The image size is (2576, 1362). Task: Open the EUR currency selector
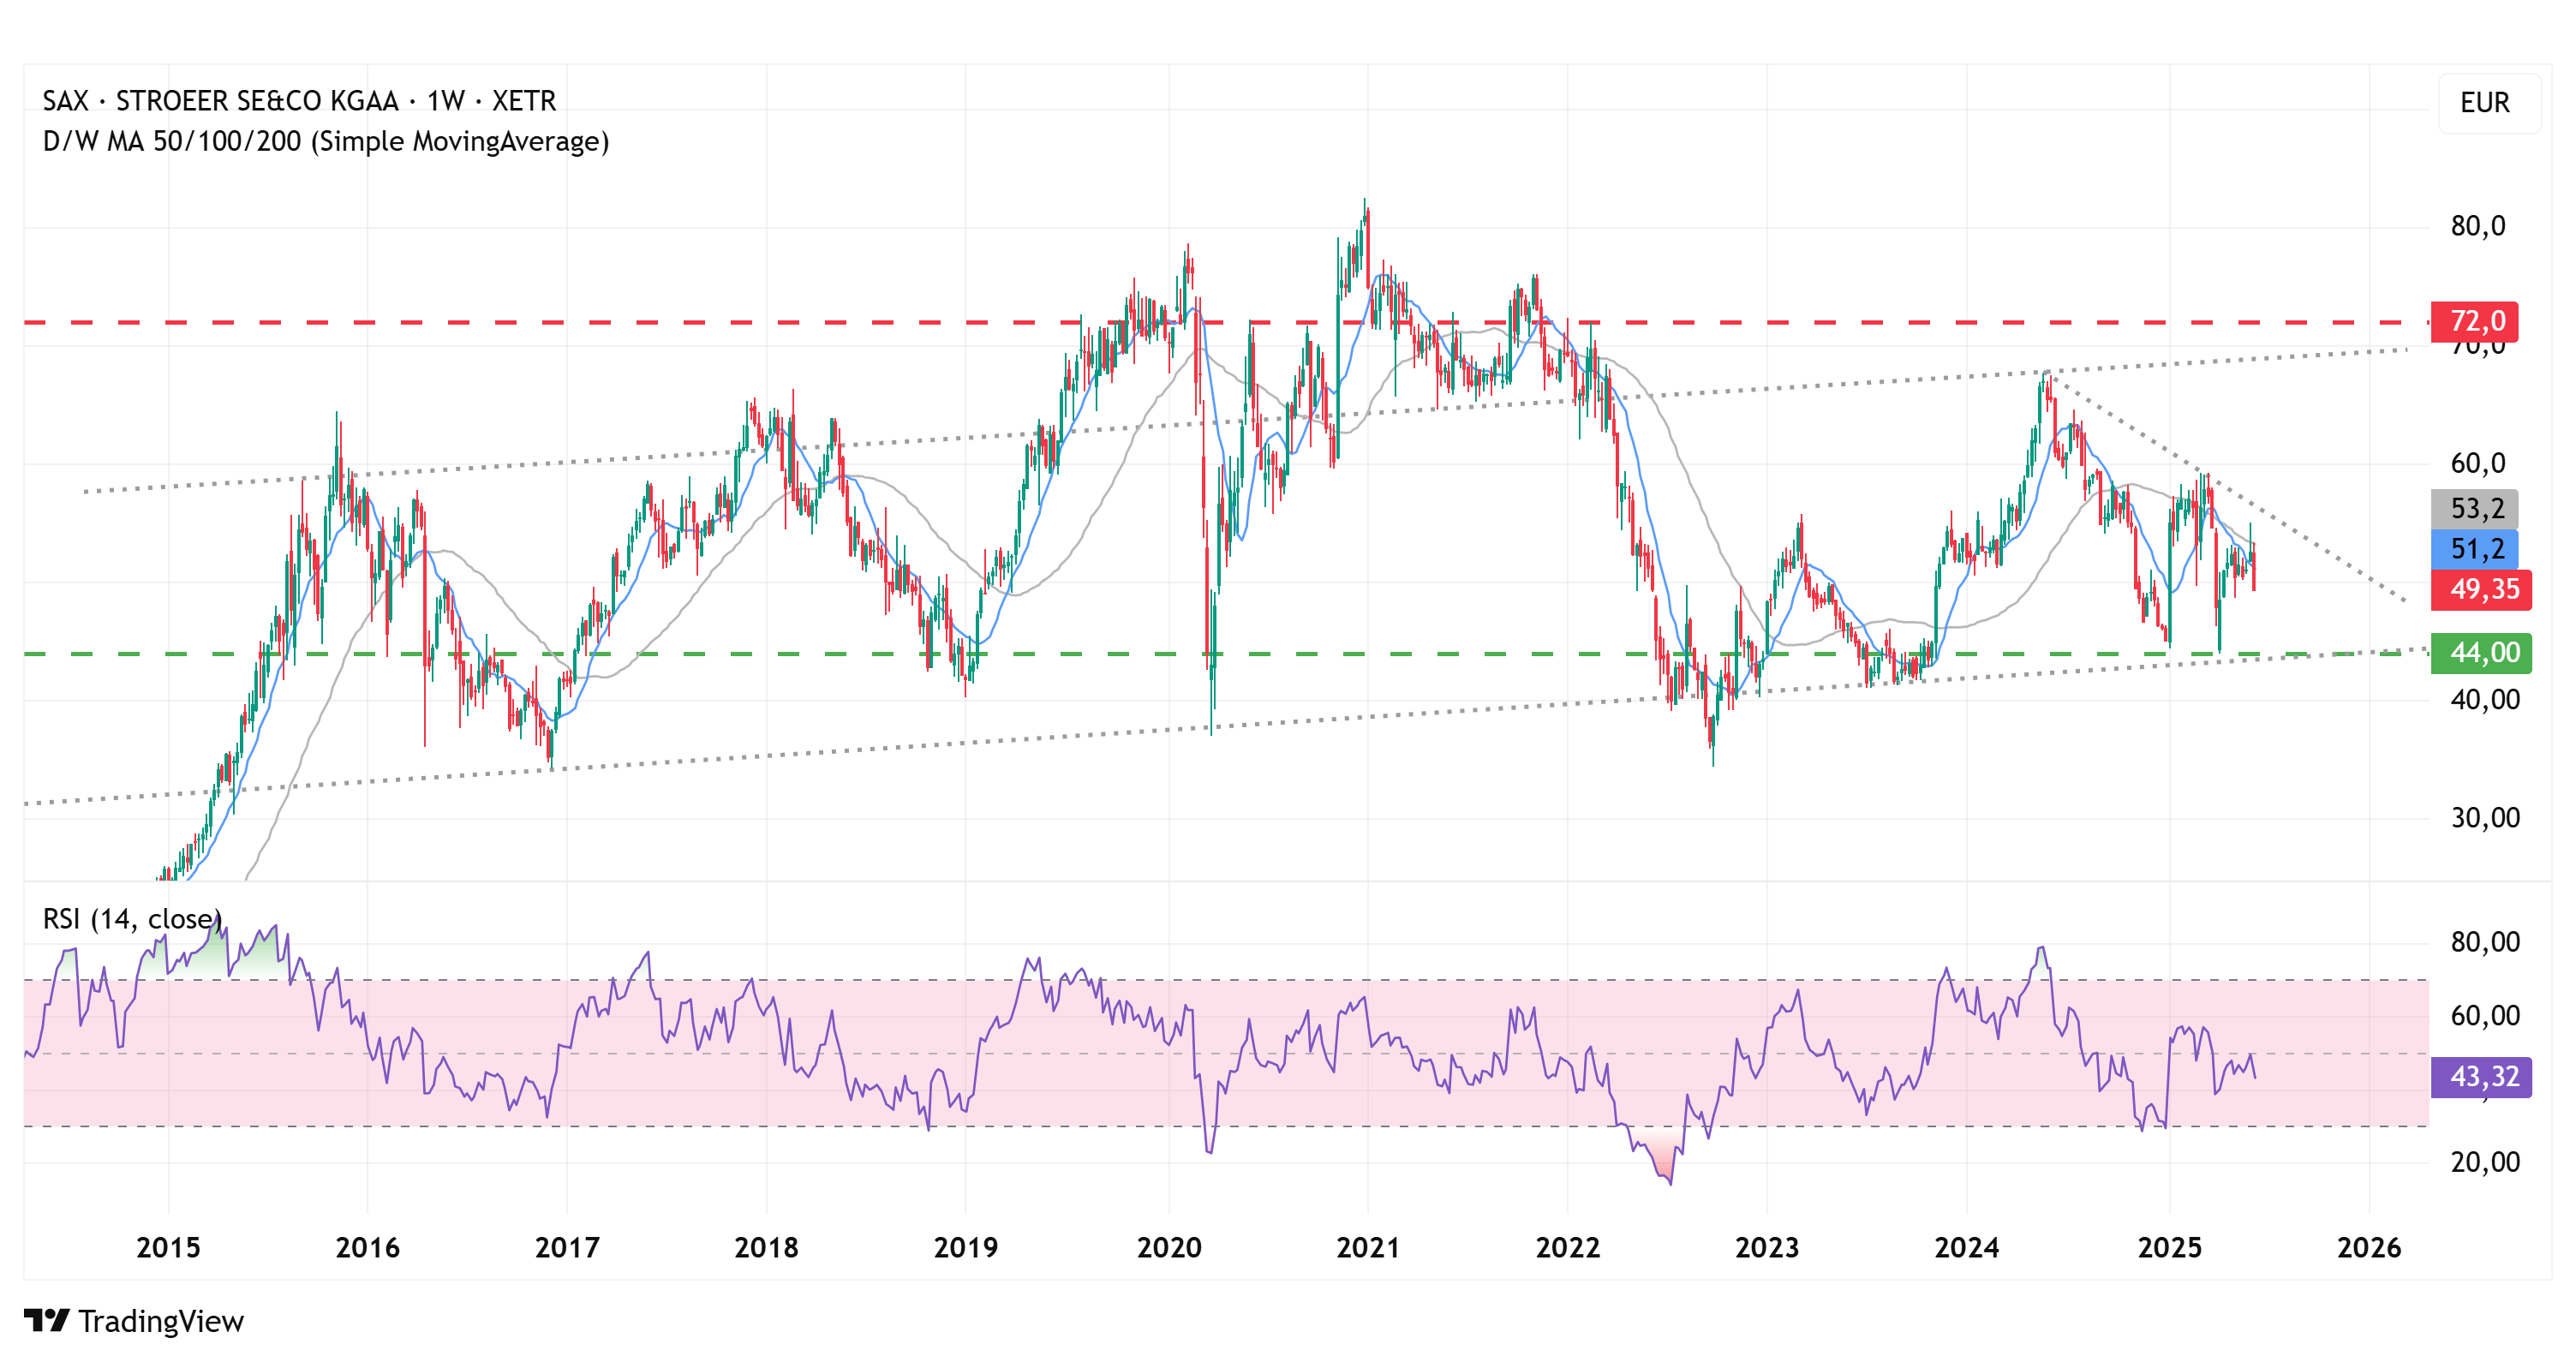point(2489,103)
